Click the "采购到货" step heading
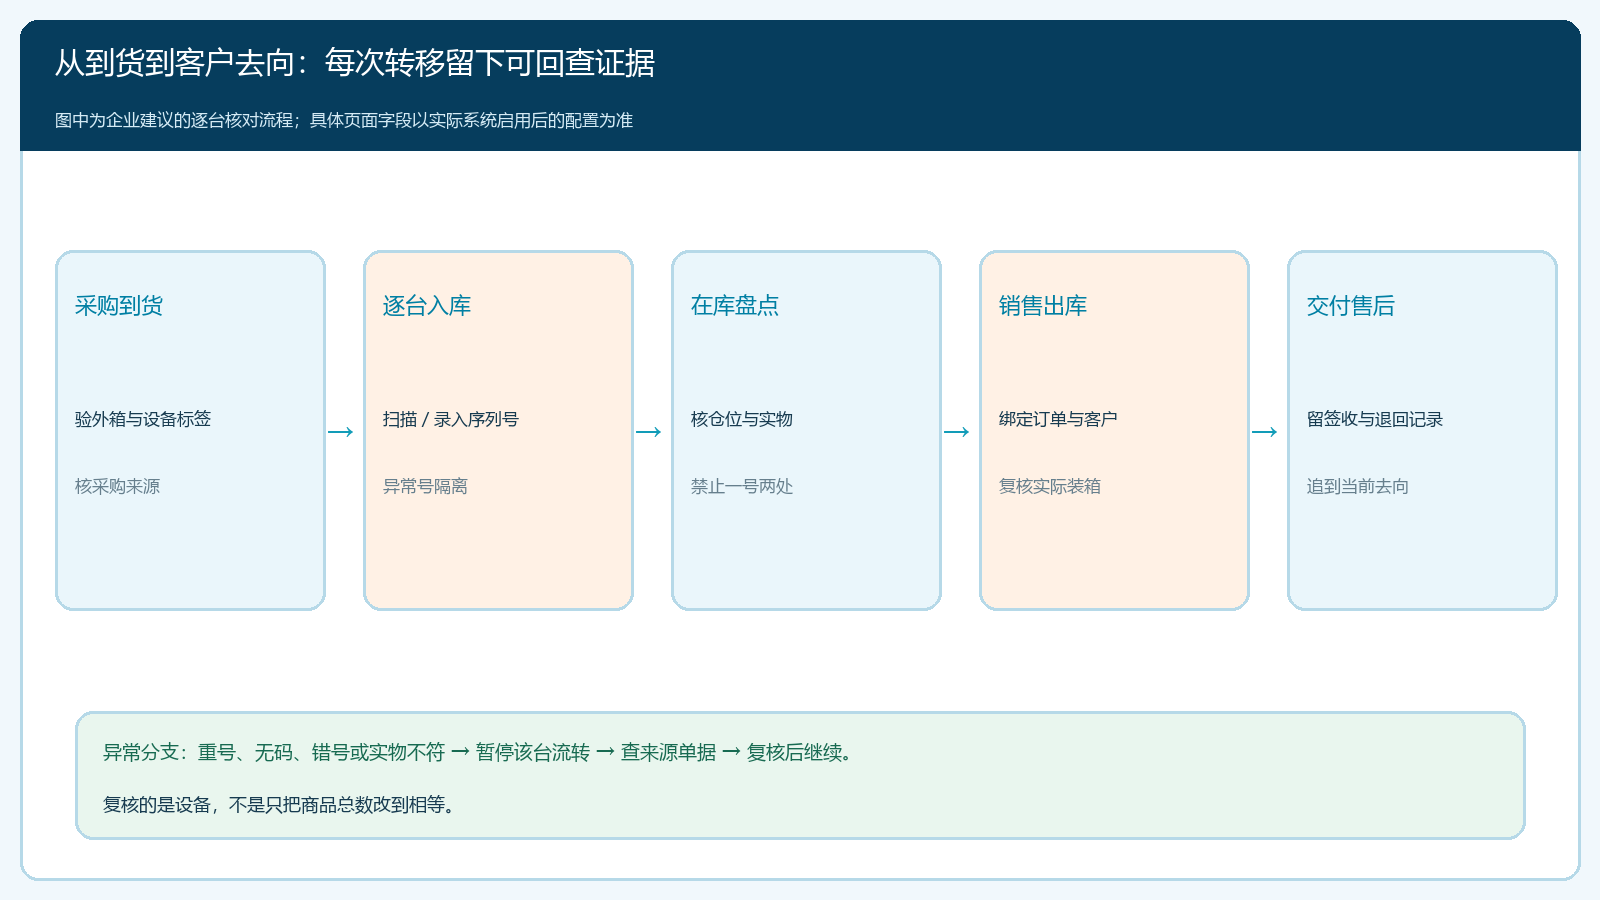The image size is (1600, 900). pos(119,306)
